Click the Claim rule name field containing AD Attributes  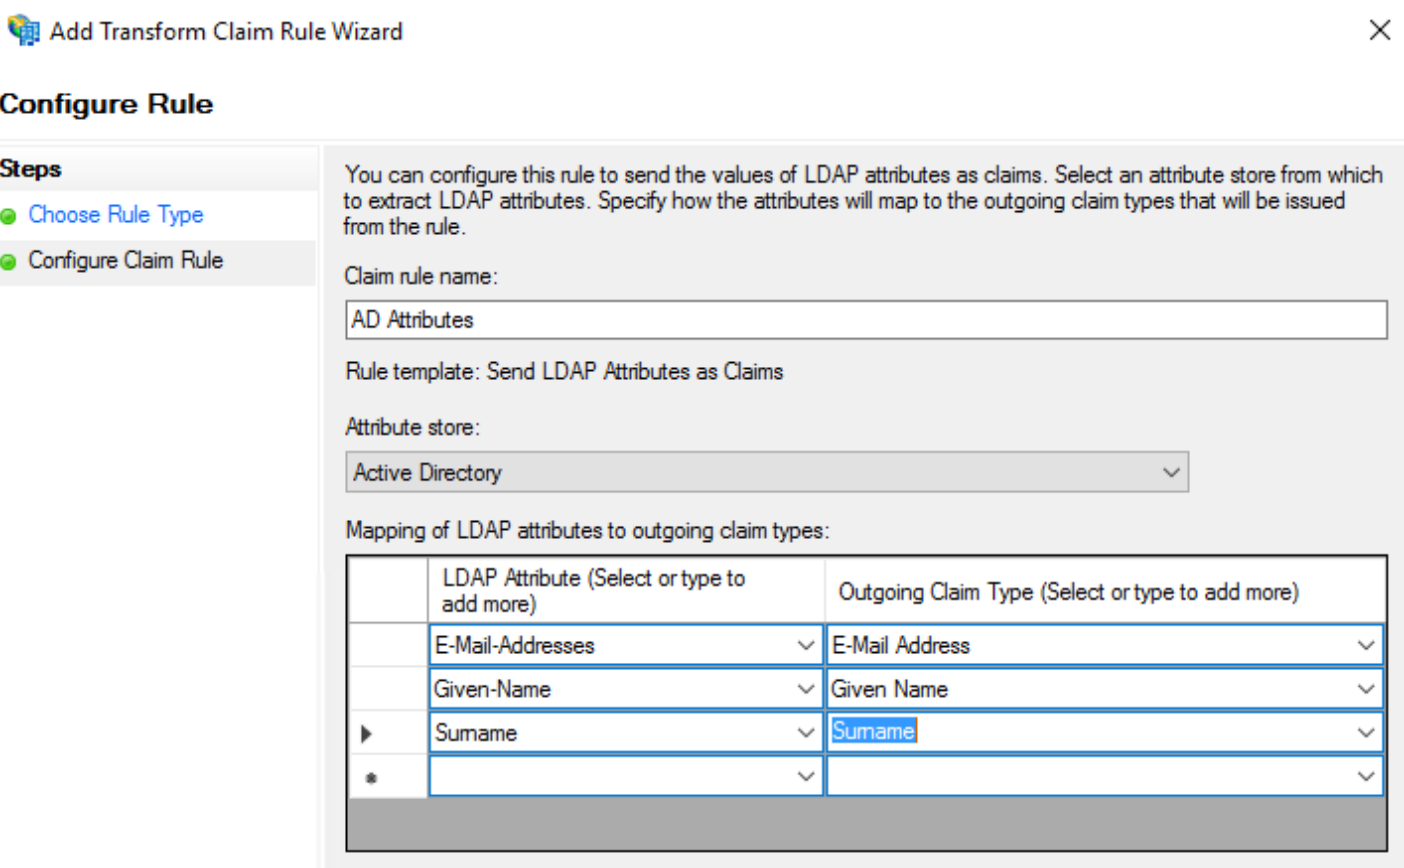tap(866, 320)
